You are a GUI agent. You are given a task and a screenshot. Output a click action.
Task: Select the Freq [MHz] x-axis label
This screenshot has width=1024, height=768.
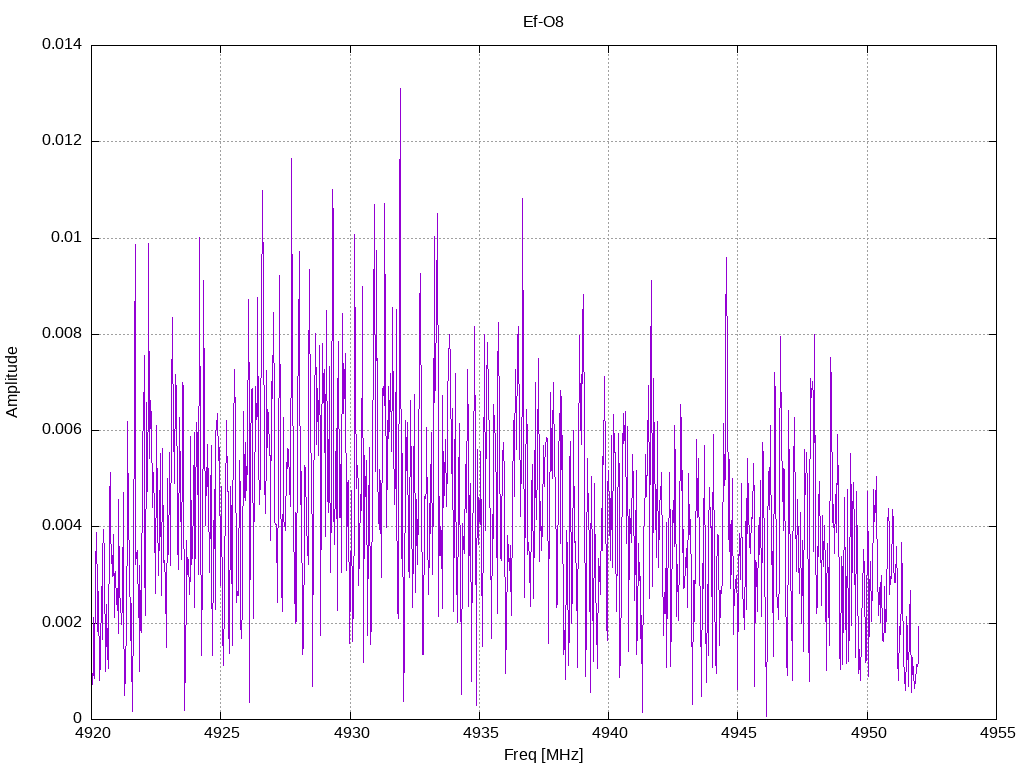coord(543,755)
